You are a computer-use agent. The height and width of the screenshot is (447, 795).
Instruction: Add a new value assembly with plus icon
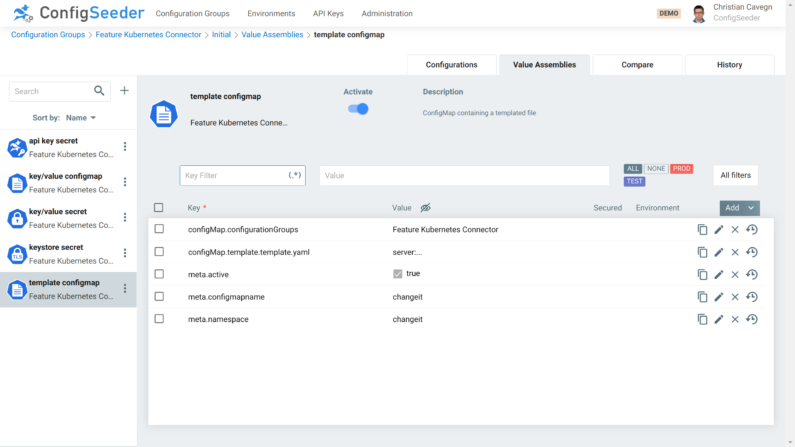tap(124, 91)
